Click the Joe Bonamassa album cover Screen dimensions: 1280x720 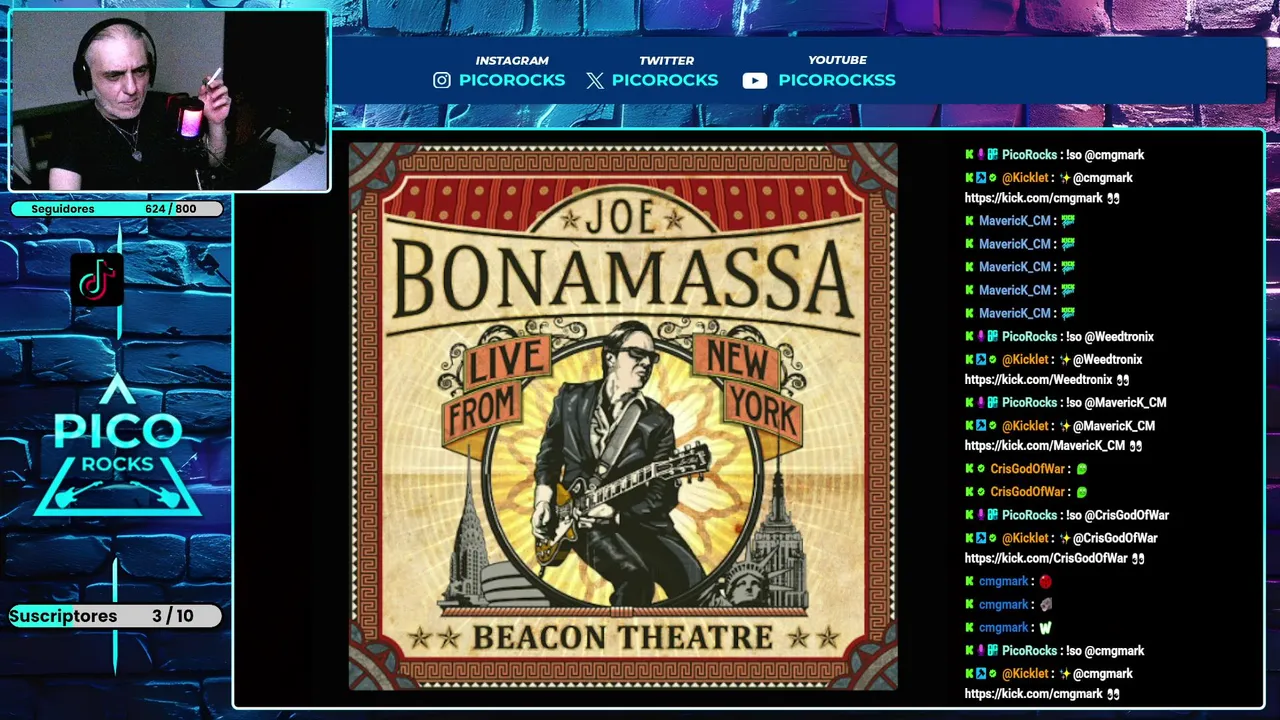623,416
